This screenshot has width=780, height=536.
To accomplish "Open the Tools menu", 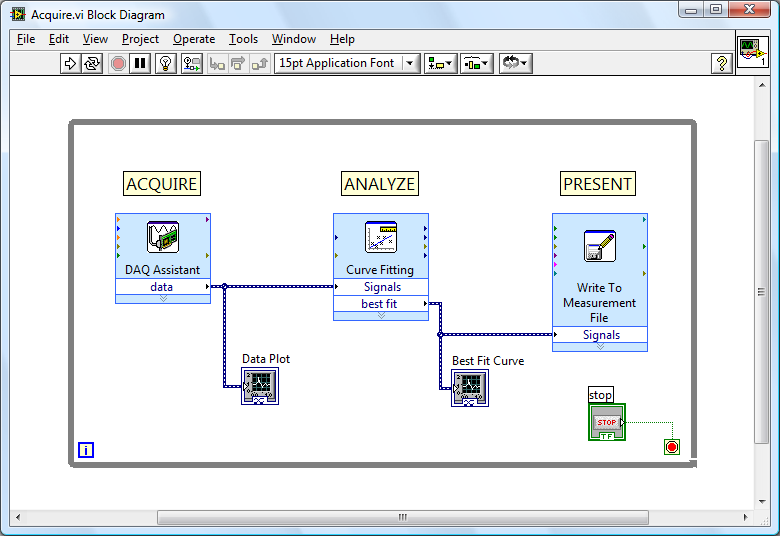I will (x=243, y=39).
